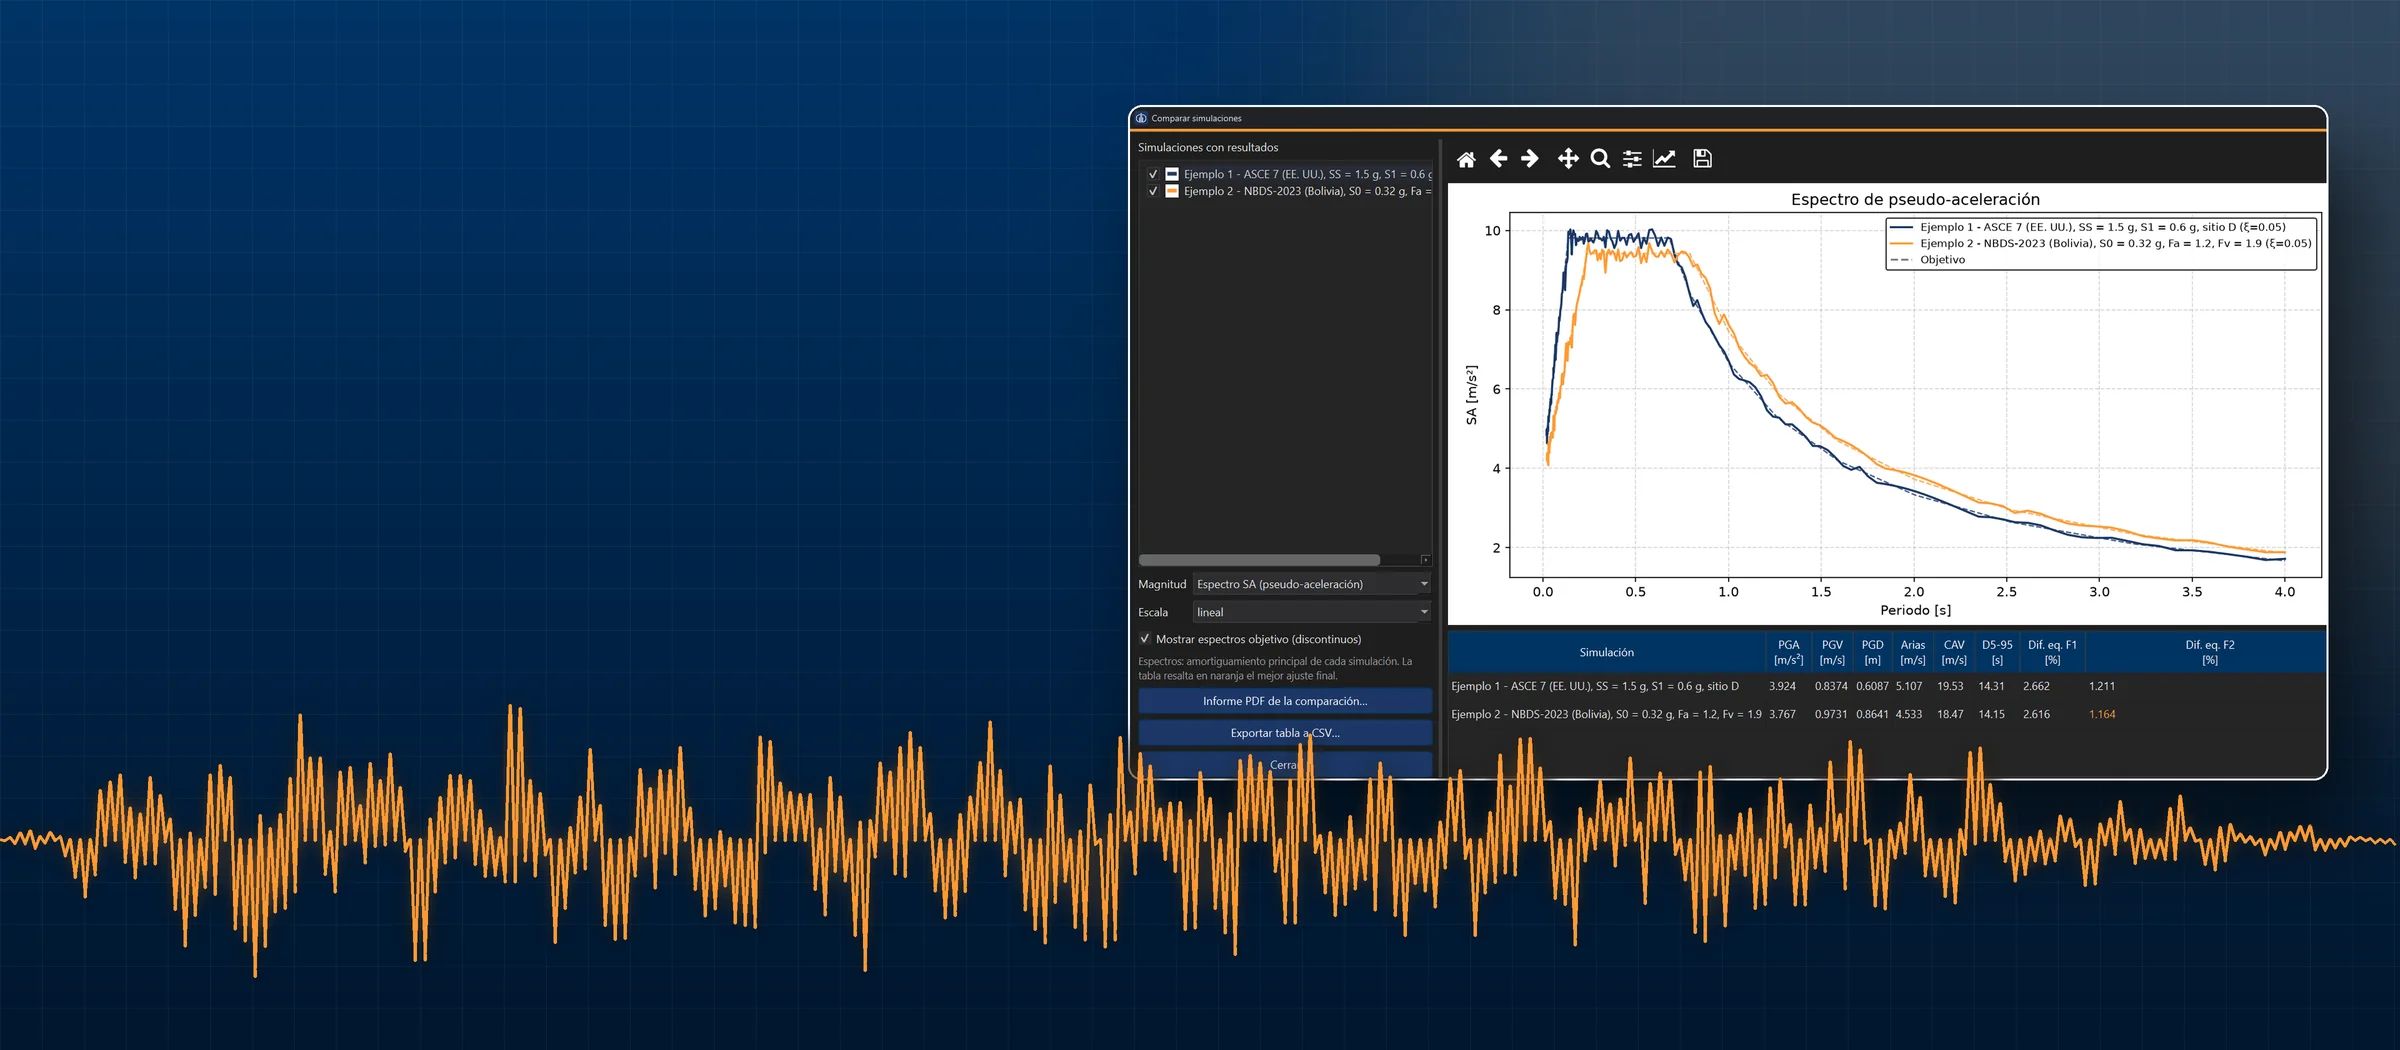Viewport: 2400px width, 1050px height.
Task: Click highlighted orange value 1.164
Action: point(2102,714)
